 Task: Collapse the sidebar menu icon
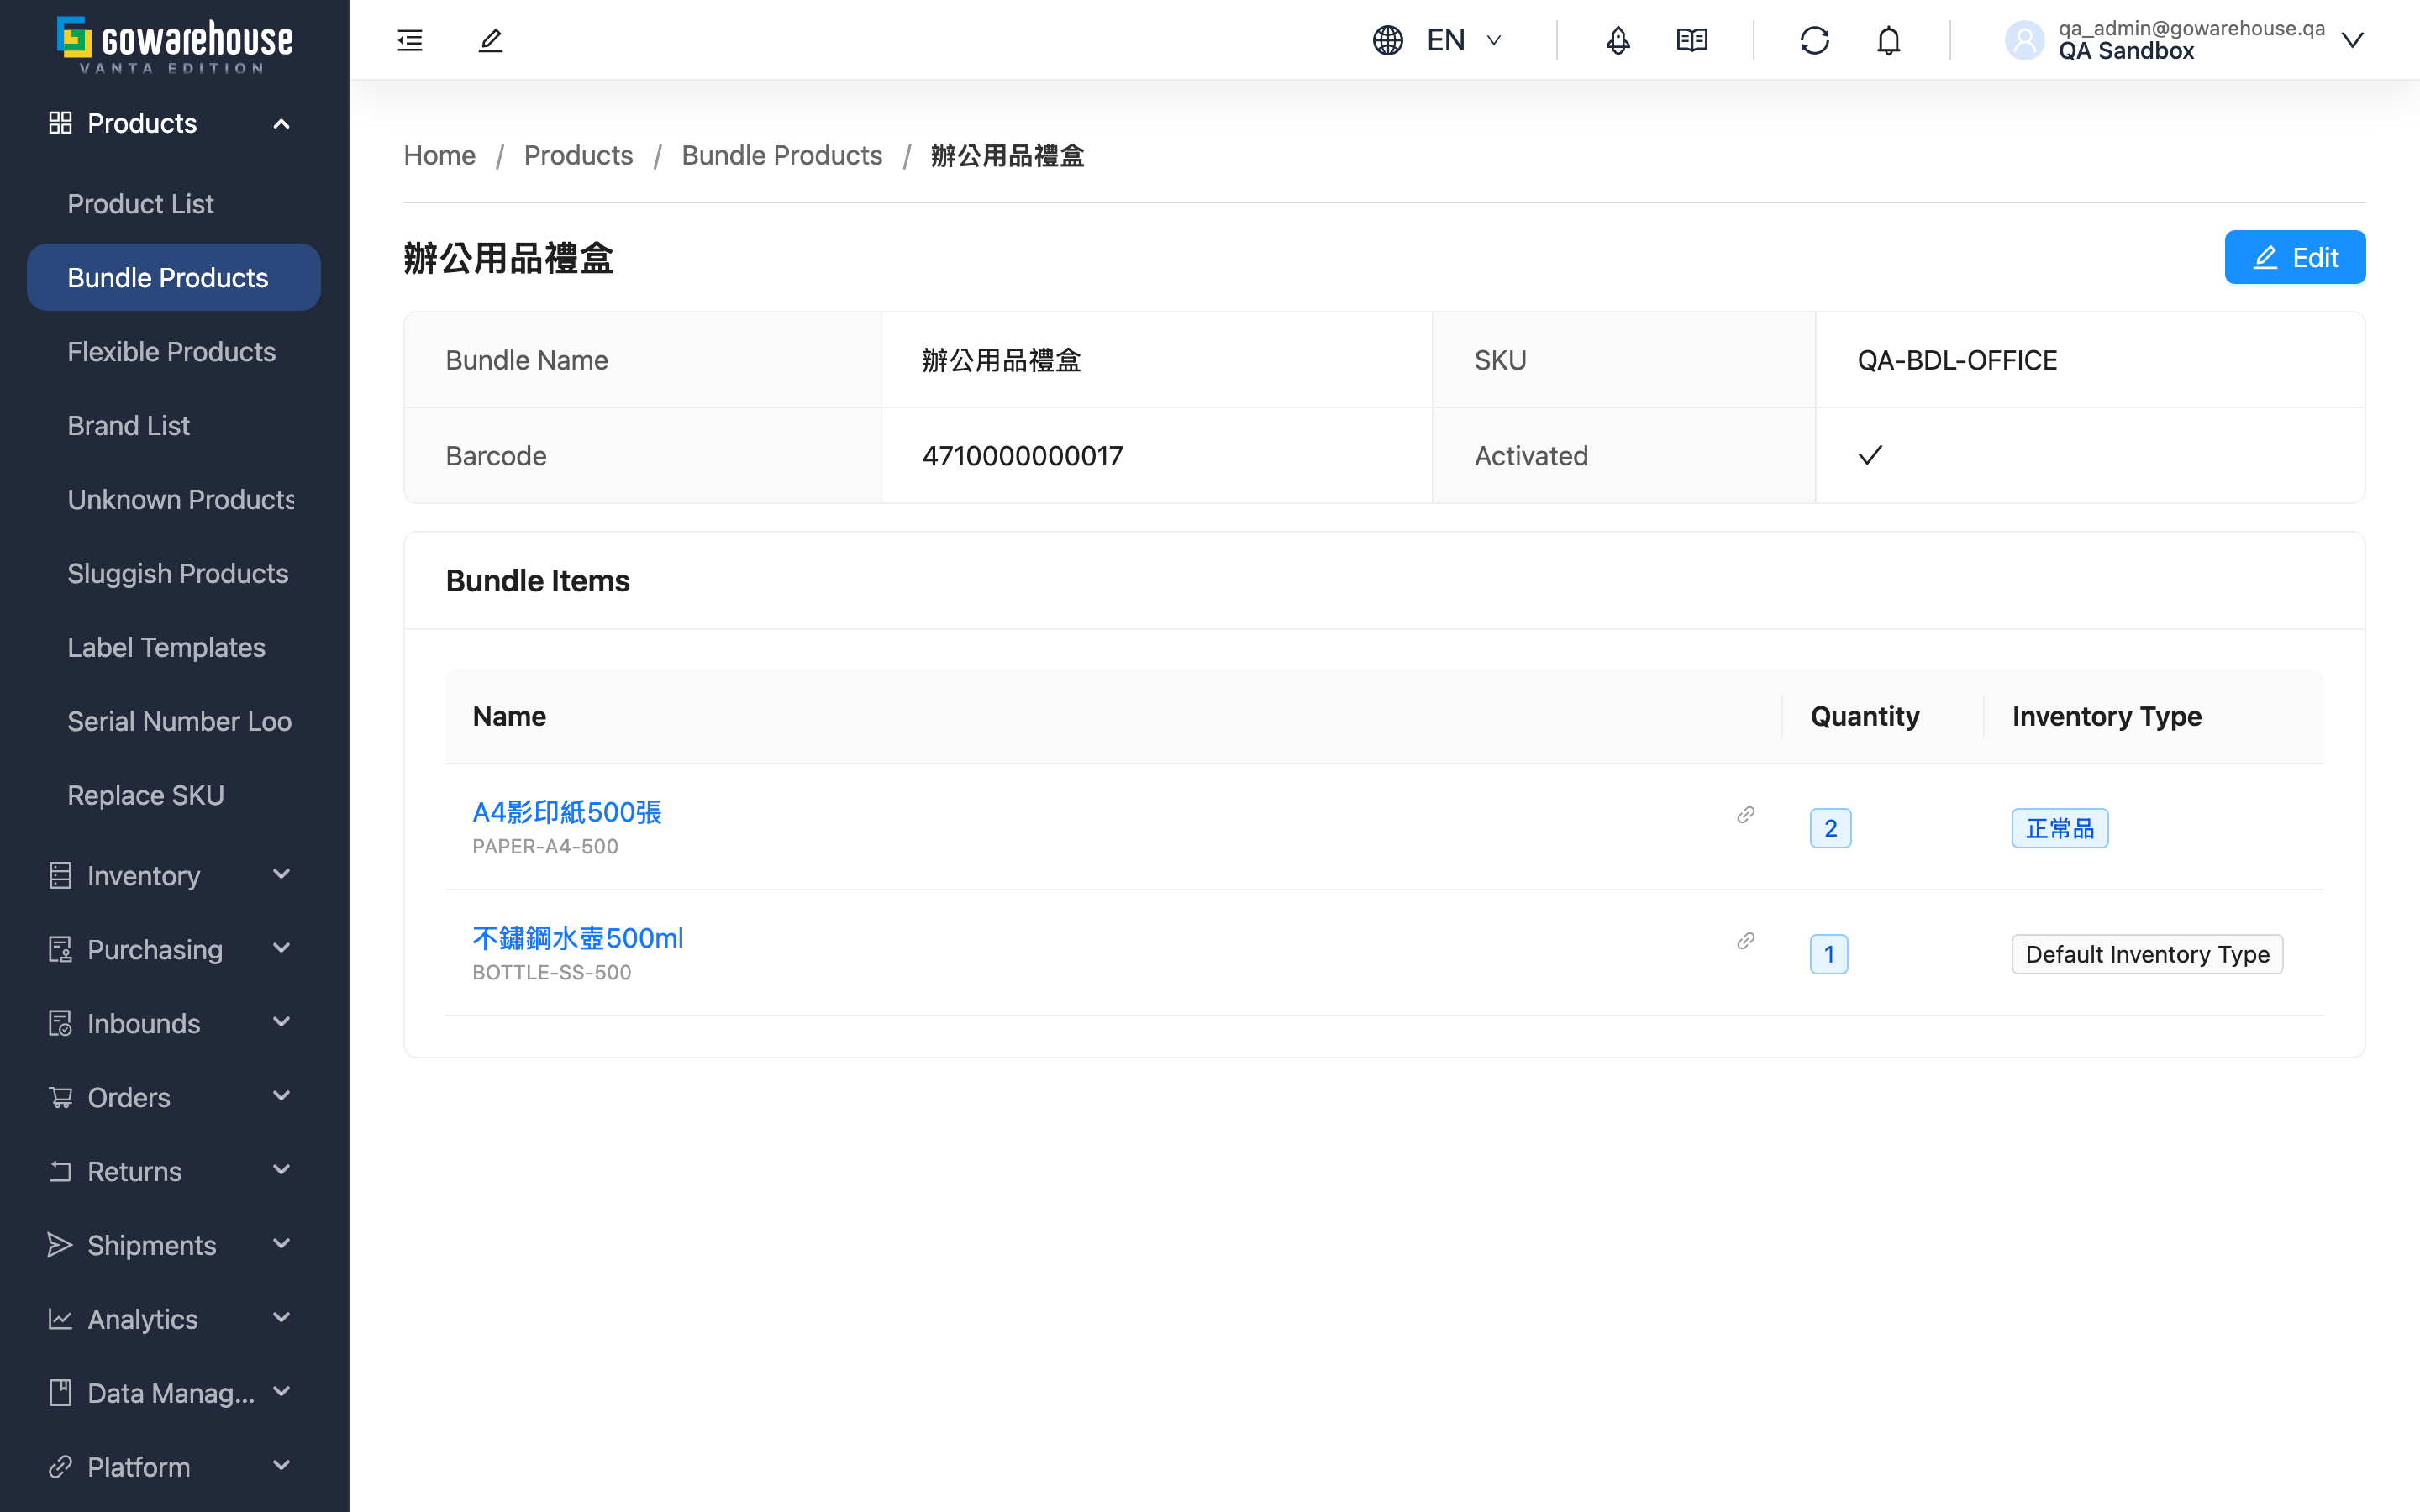coord(410,40)
